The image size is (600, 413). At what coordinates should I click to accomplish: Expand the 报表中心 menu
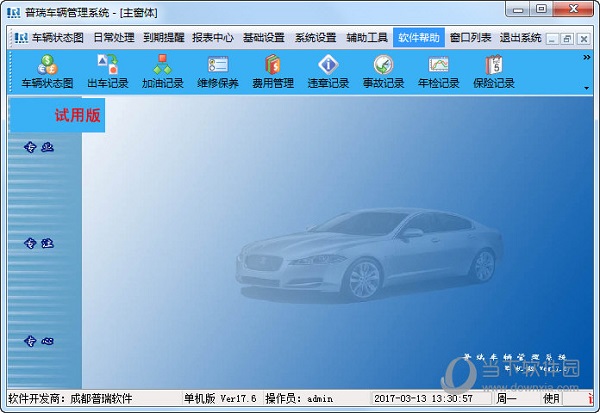click(x=215, y=38)
